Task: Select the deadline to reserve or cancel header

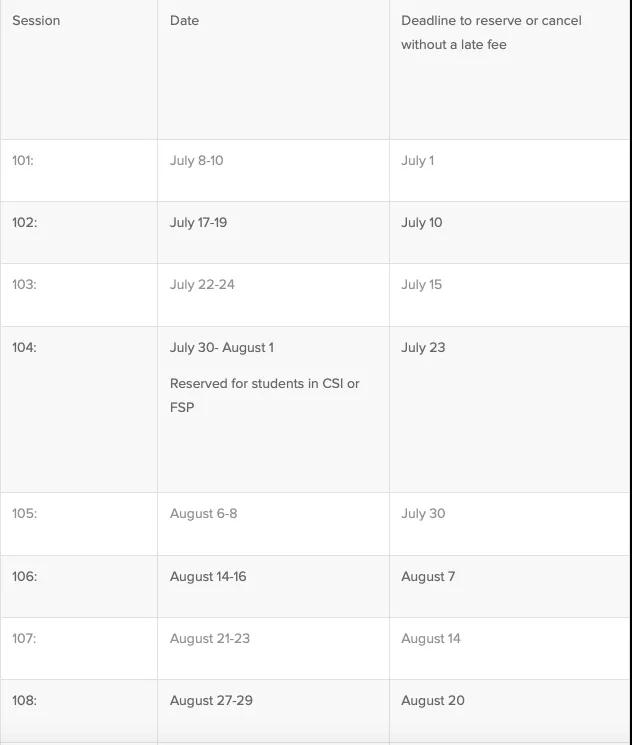Action: (x=491, y=32)
